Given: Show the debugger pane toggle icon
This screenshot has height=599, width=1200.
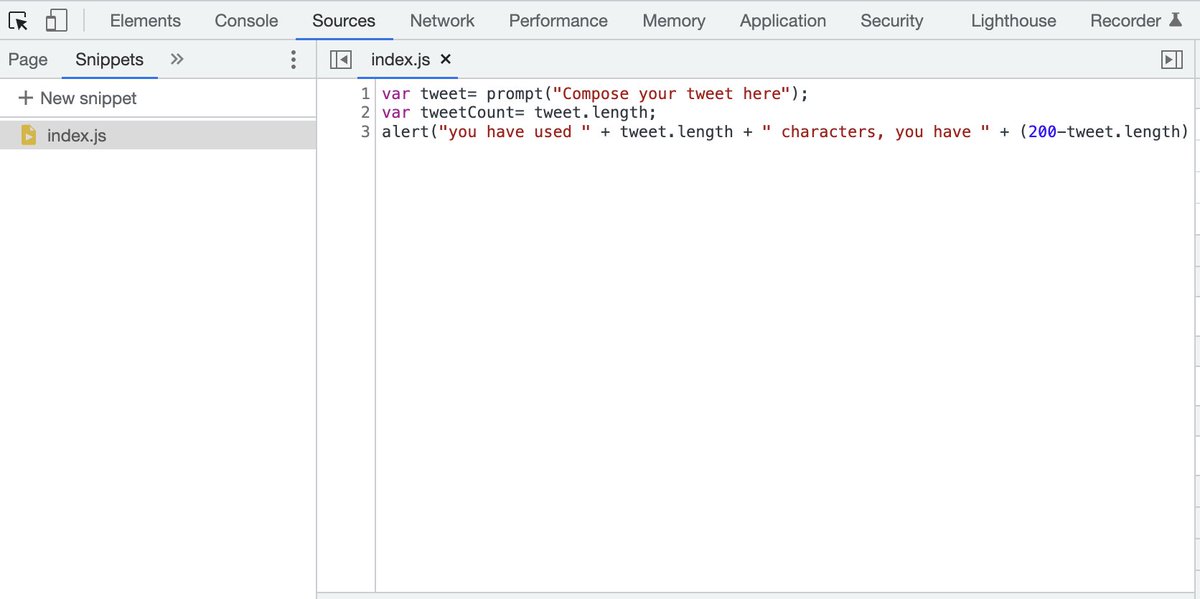Looking at the screenshot, I should (x=1172, y=60).
